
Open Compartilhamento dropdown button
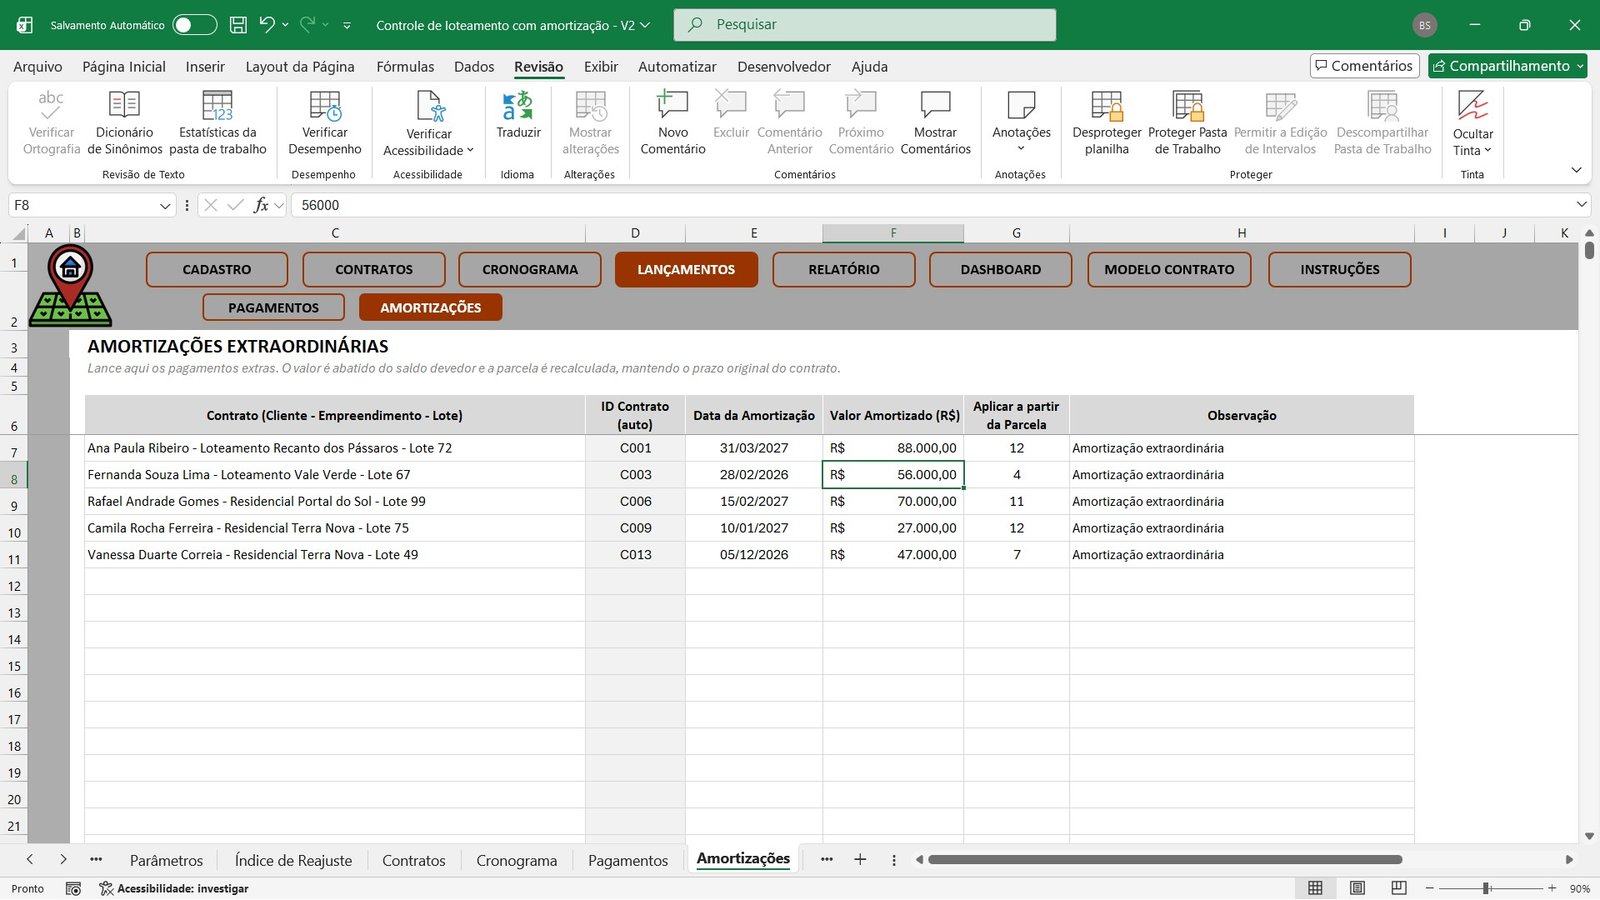pos(1508,66)
